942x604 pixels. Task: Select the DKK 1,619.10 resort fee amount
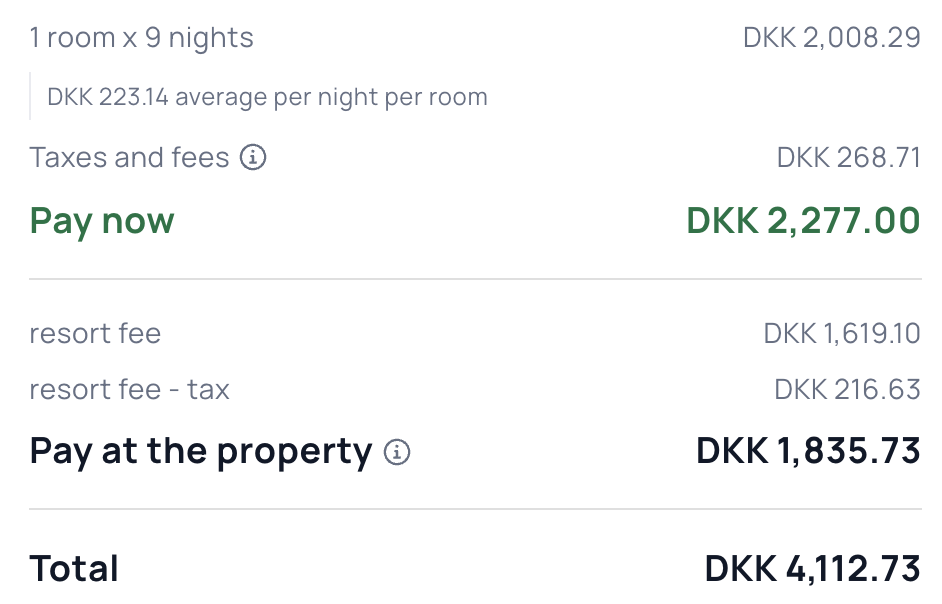841,333
